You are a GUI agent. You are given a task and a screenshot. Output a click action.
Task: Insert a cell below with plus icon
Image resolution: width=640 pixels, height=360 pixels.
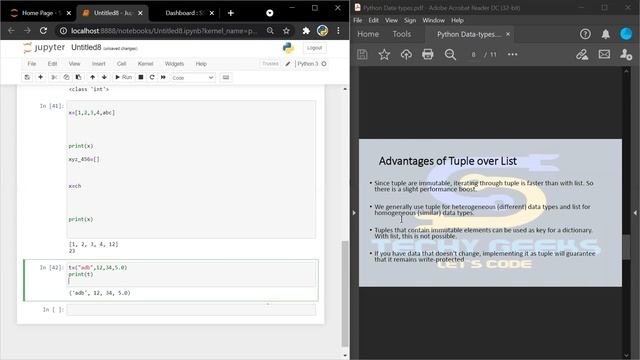coord(40,77)
